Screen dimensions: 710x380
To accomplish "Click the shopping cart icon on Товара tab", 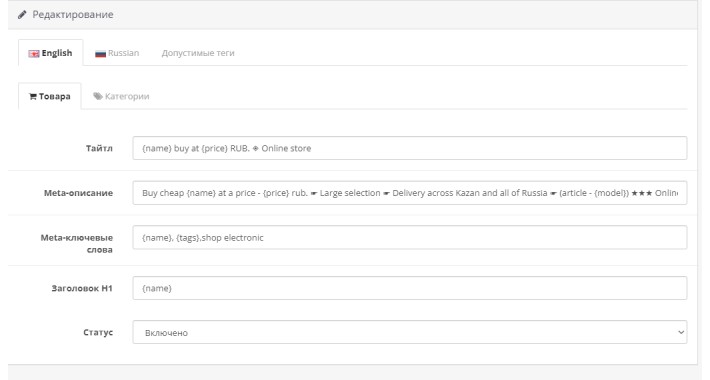I will click(33, 96).
